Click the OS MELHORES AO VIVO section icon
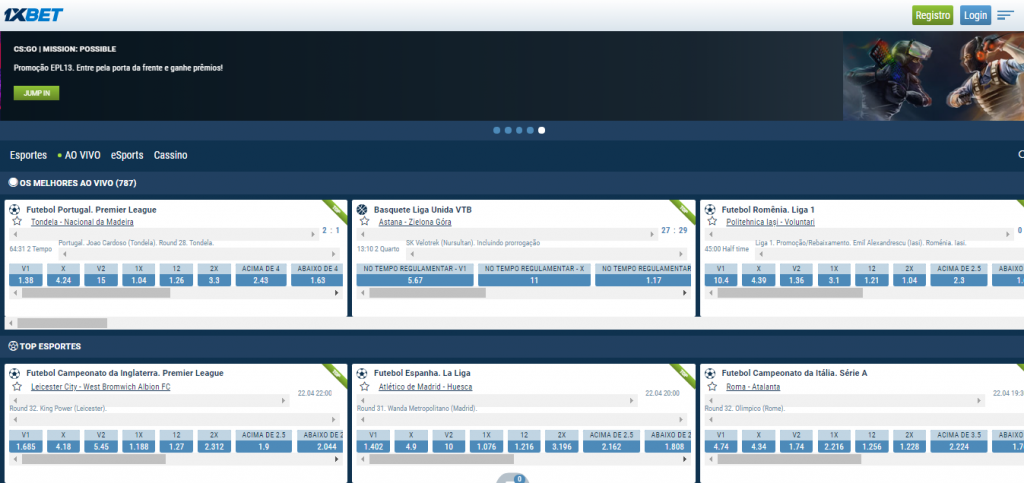 [12, 183]
